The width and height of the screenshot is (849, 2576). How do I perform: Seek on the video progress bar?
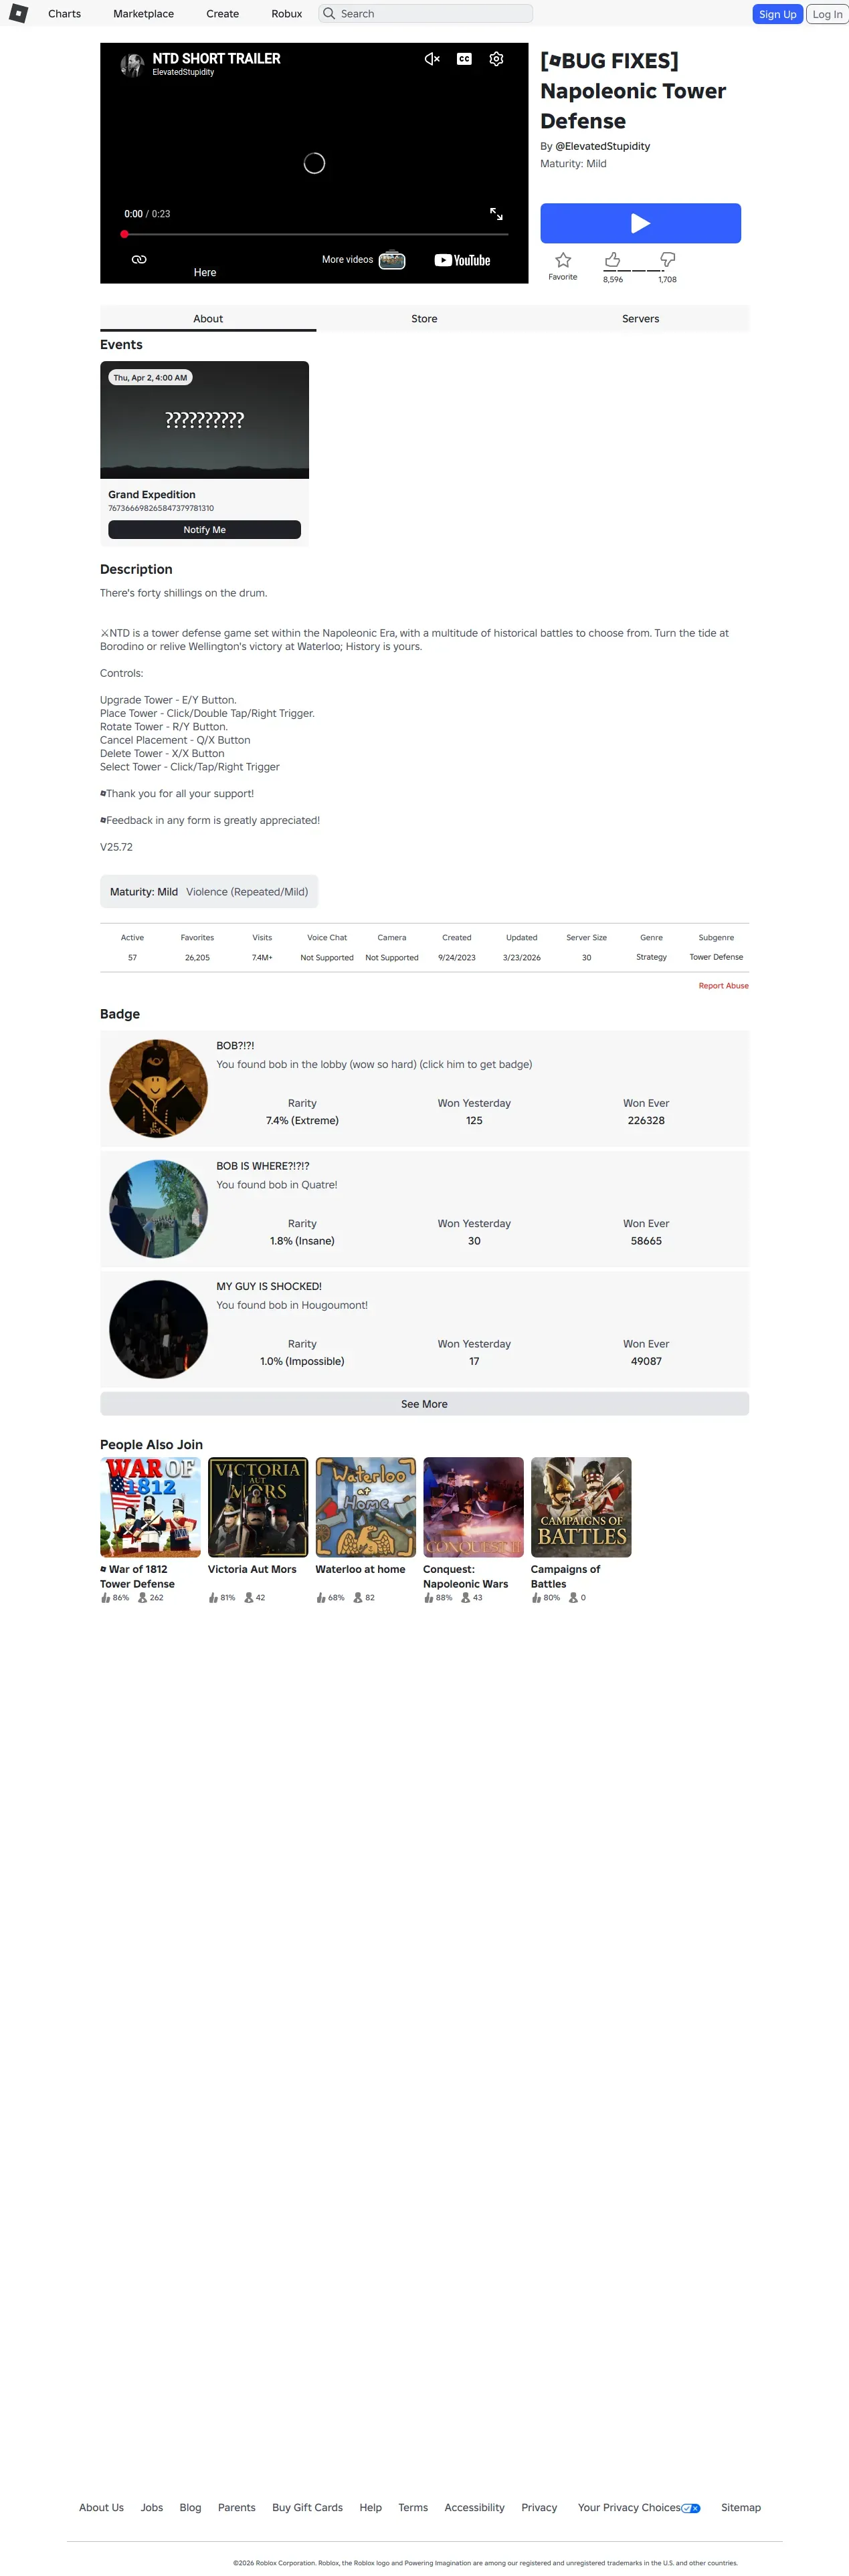[x=315, y=234]
